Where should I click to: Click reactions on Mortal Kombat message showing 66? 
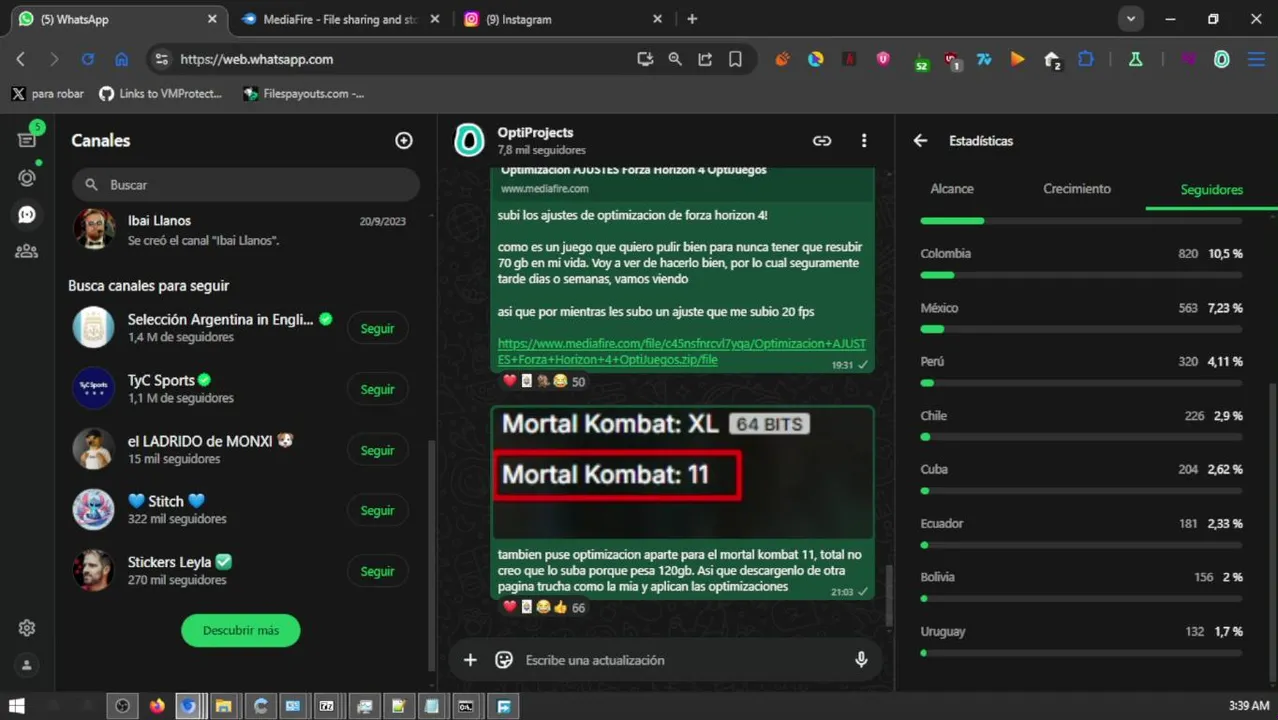544,607
